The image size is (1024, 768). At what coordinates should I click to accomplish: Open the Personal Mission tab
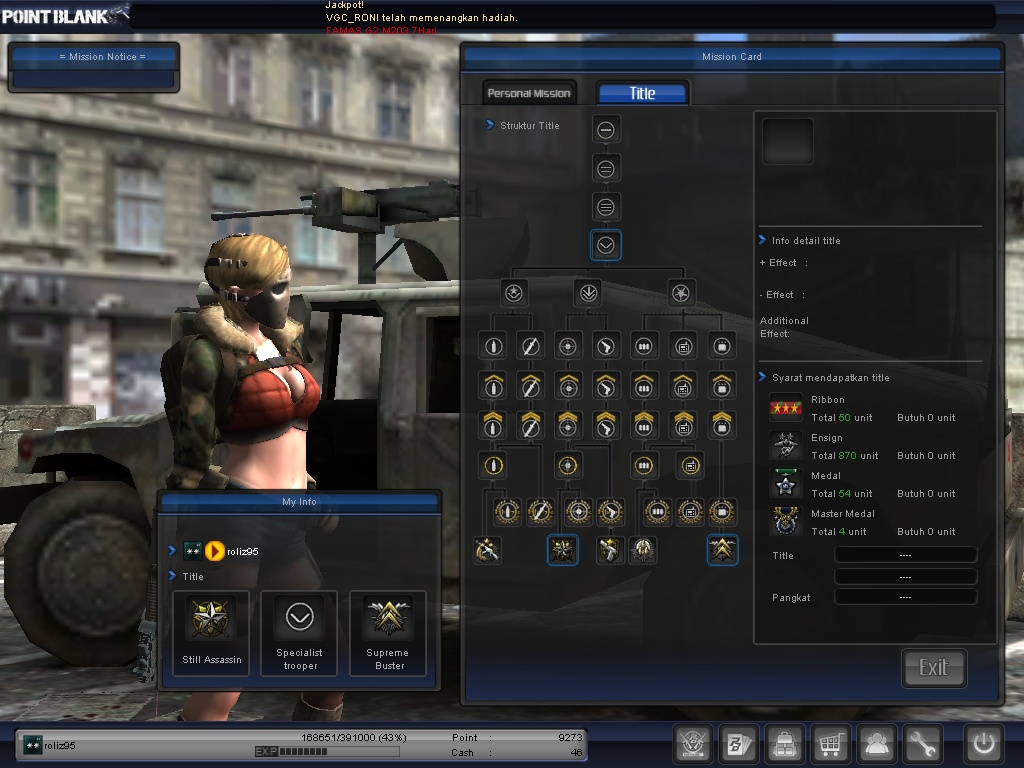point(529,93)
